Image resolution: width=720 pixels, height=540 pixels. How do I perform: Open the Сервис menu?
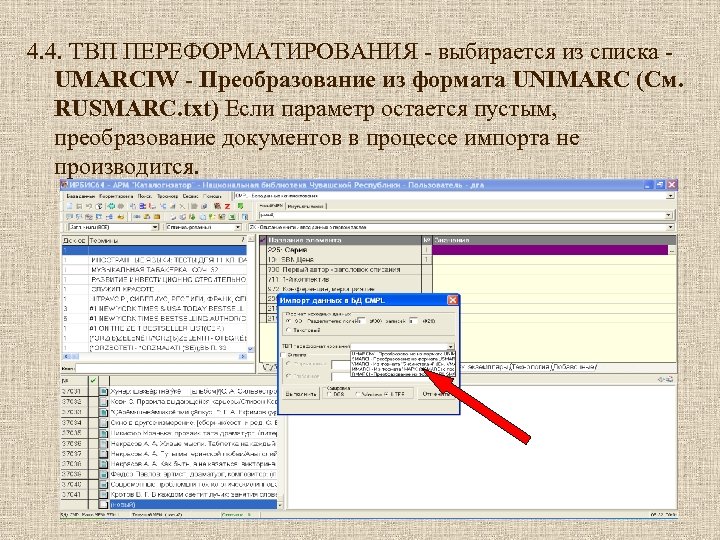coord(191,196)
